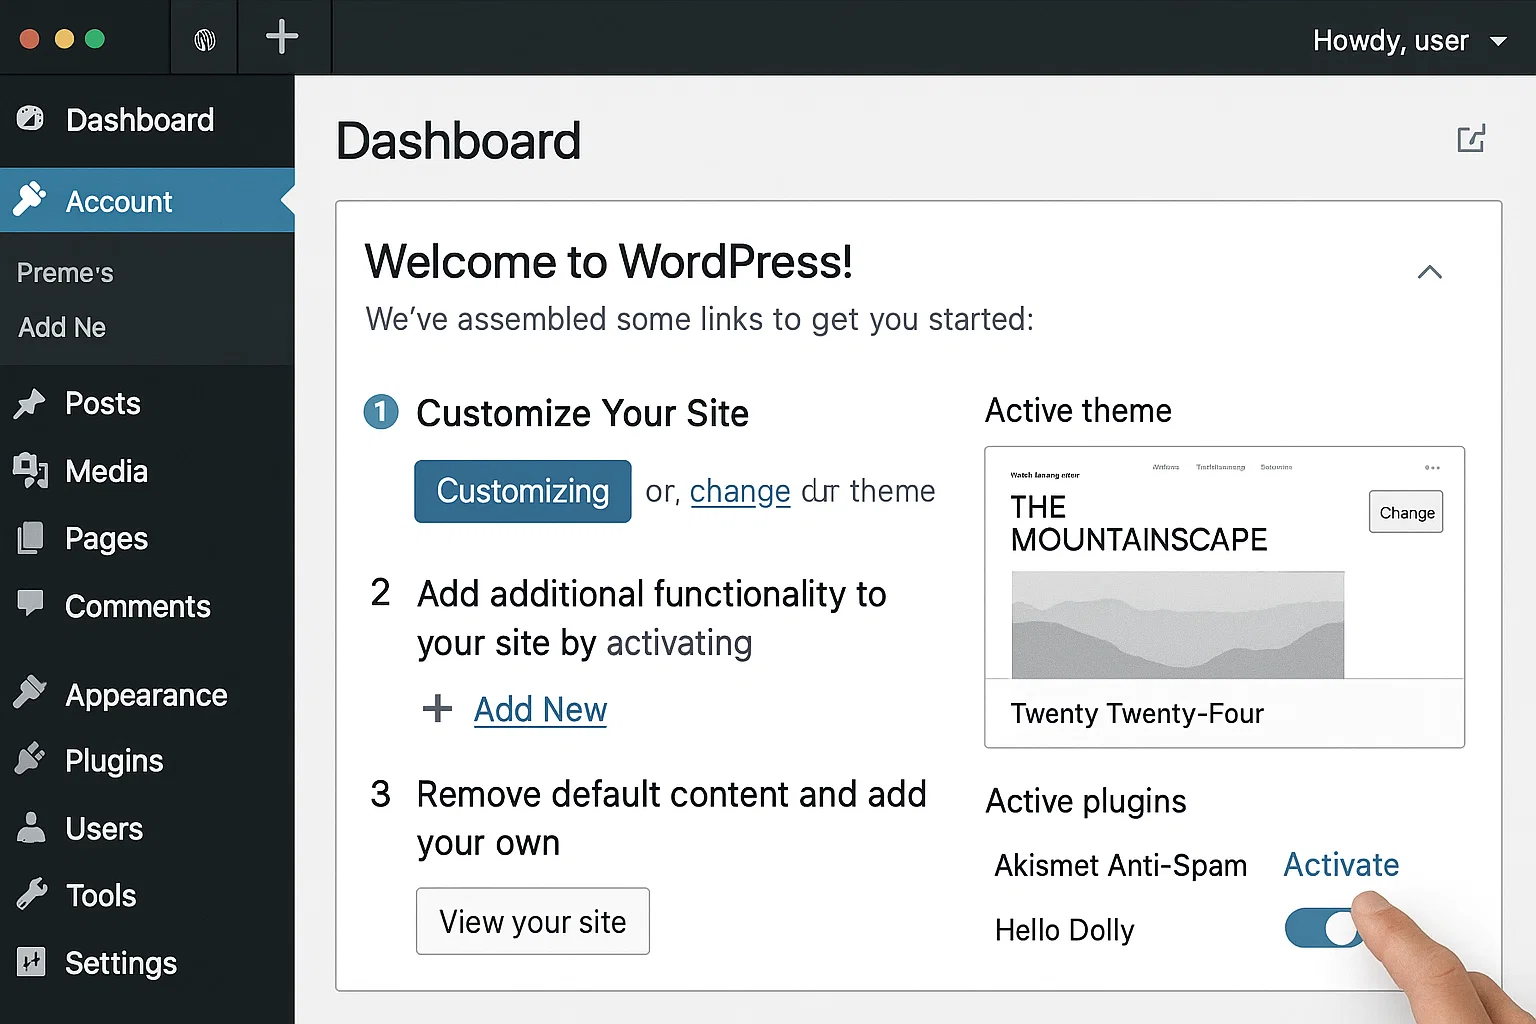This screenshot has width=1536, height=1024.
Task: Expand Screen Options with the corner icon
Action: tap(1470, 139)
